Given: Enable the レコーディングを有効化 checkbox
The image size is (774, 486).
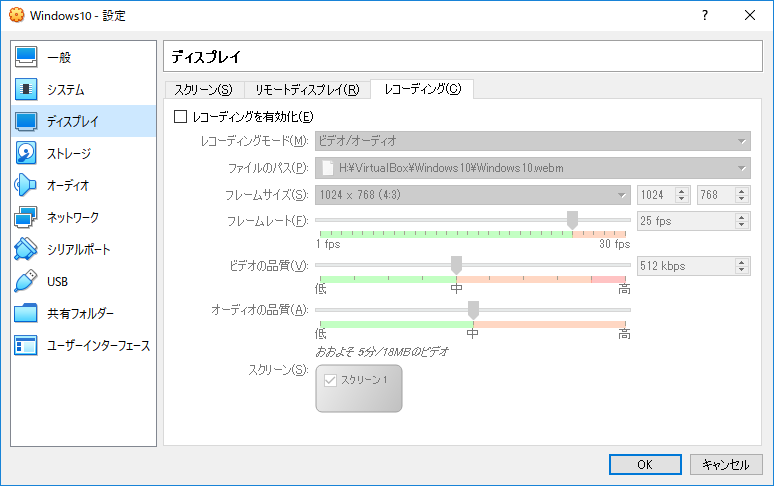Looking at the screenshot, I should (181, 116).
